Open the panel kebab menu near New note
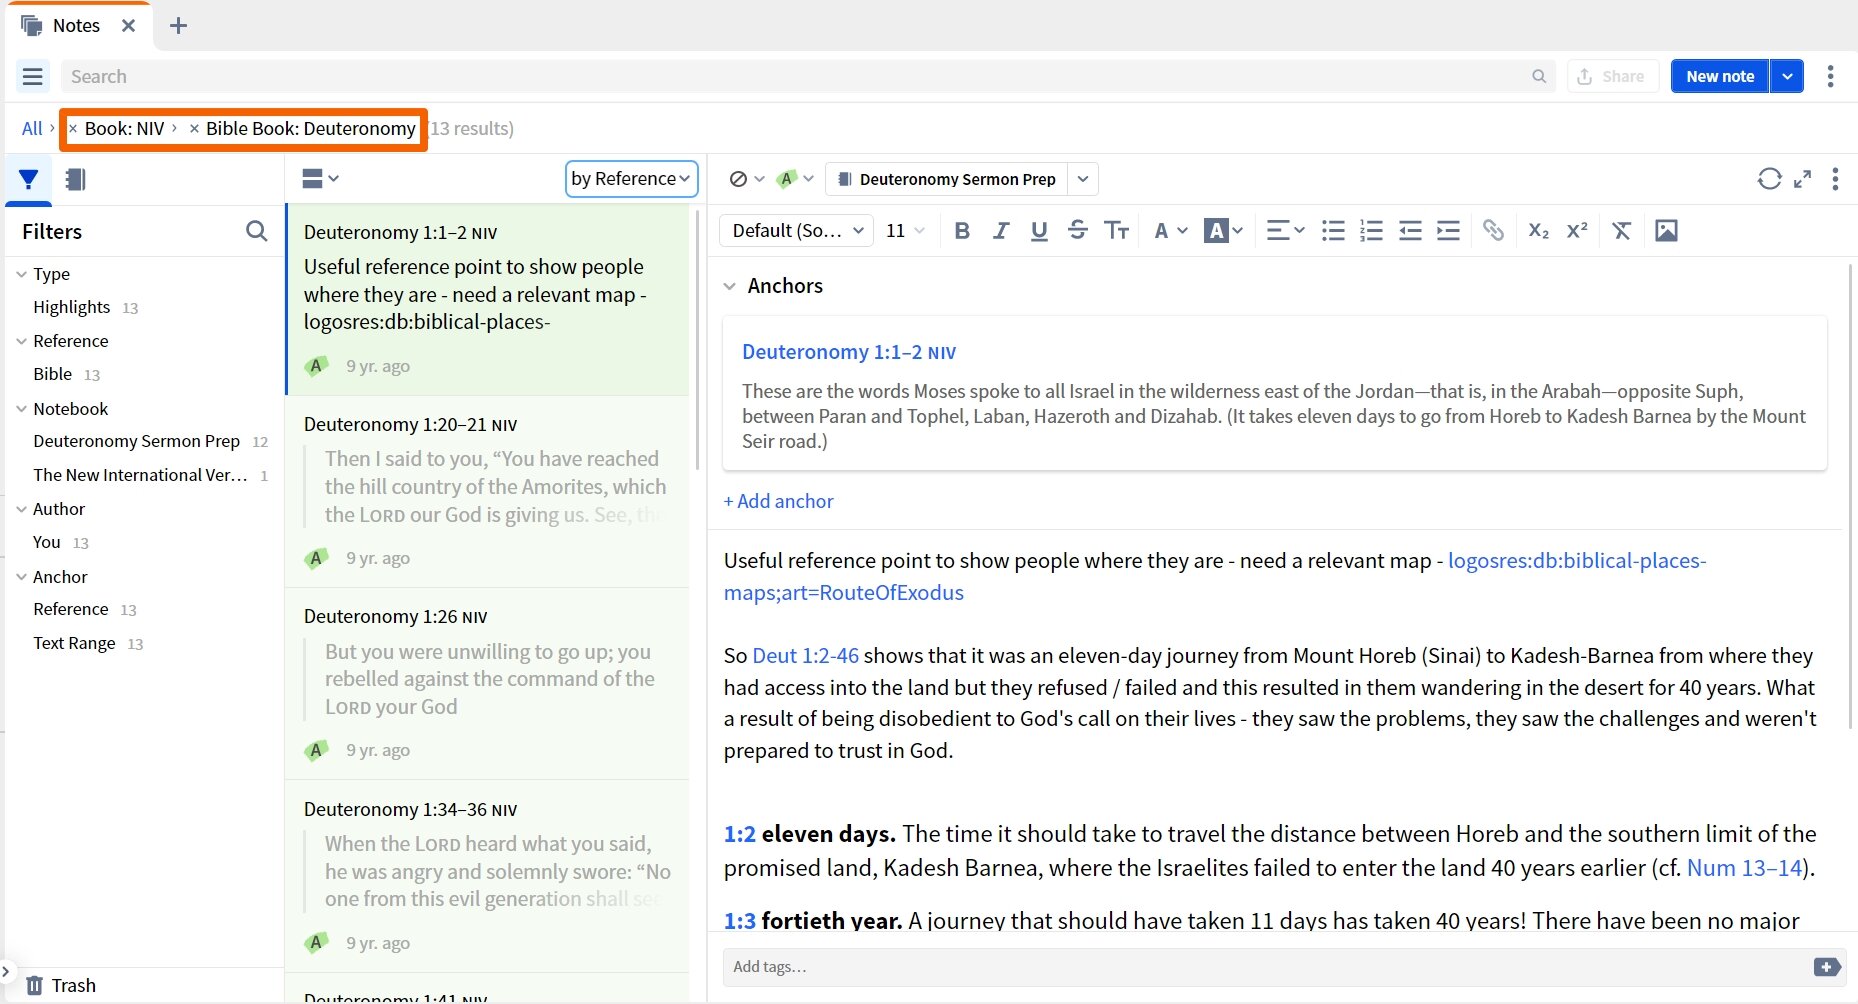 1830,76
